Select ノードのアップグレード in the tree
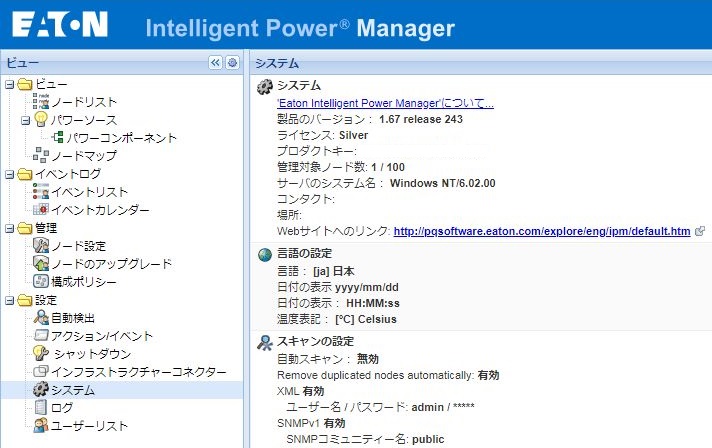 pos(111,264)
